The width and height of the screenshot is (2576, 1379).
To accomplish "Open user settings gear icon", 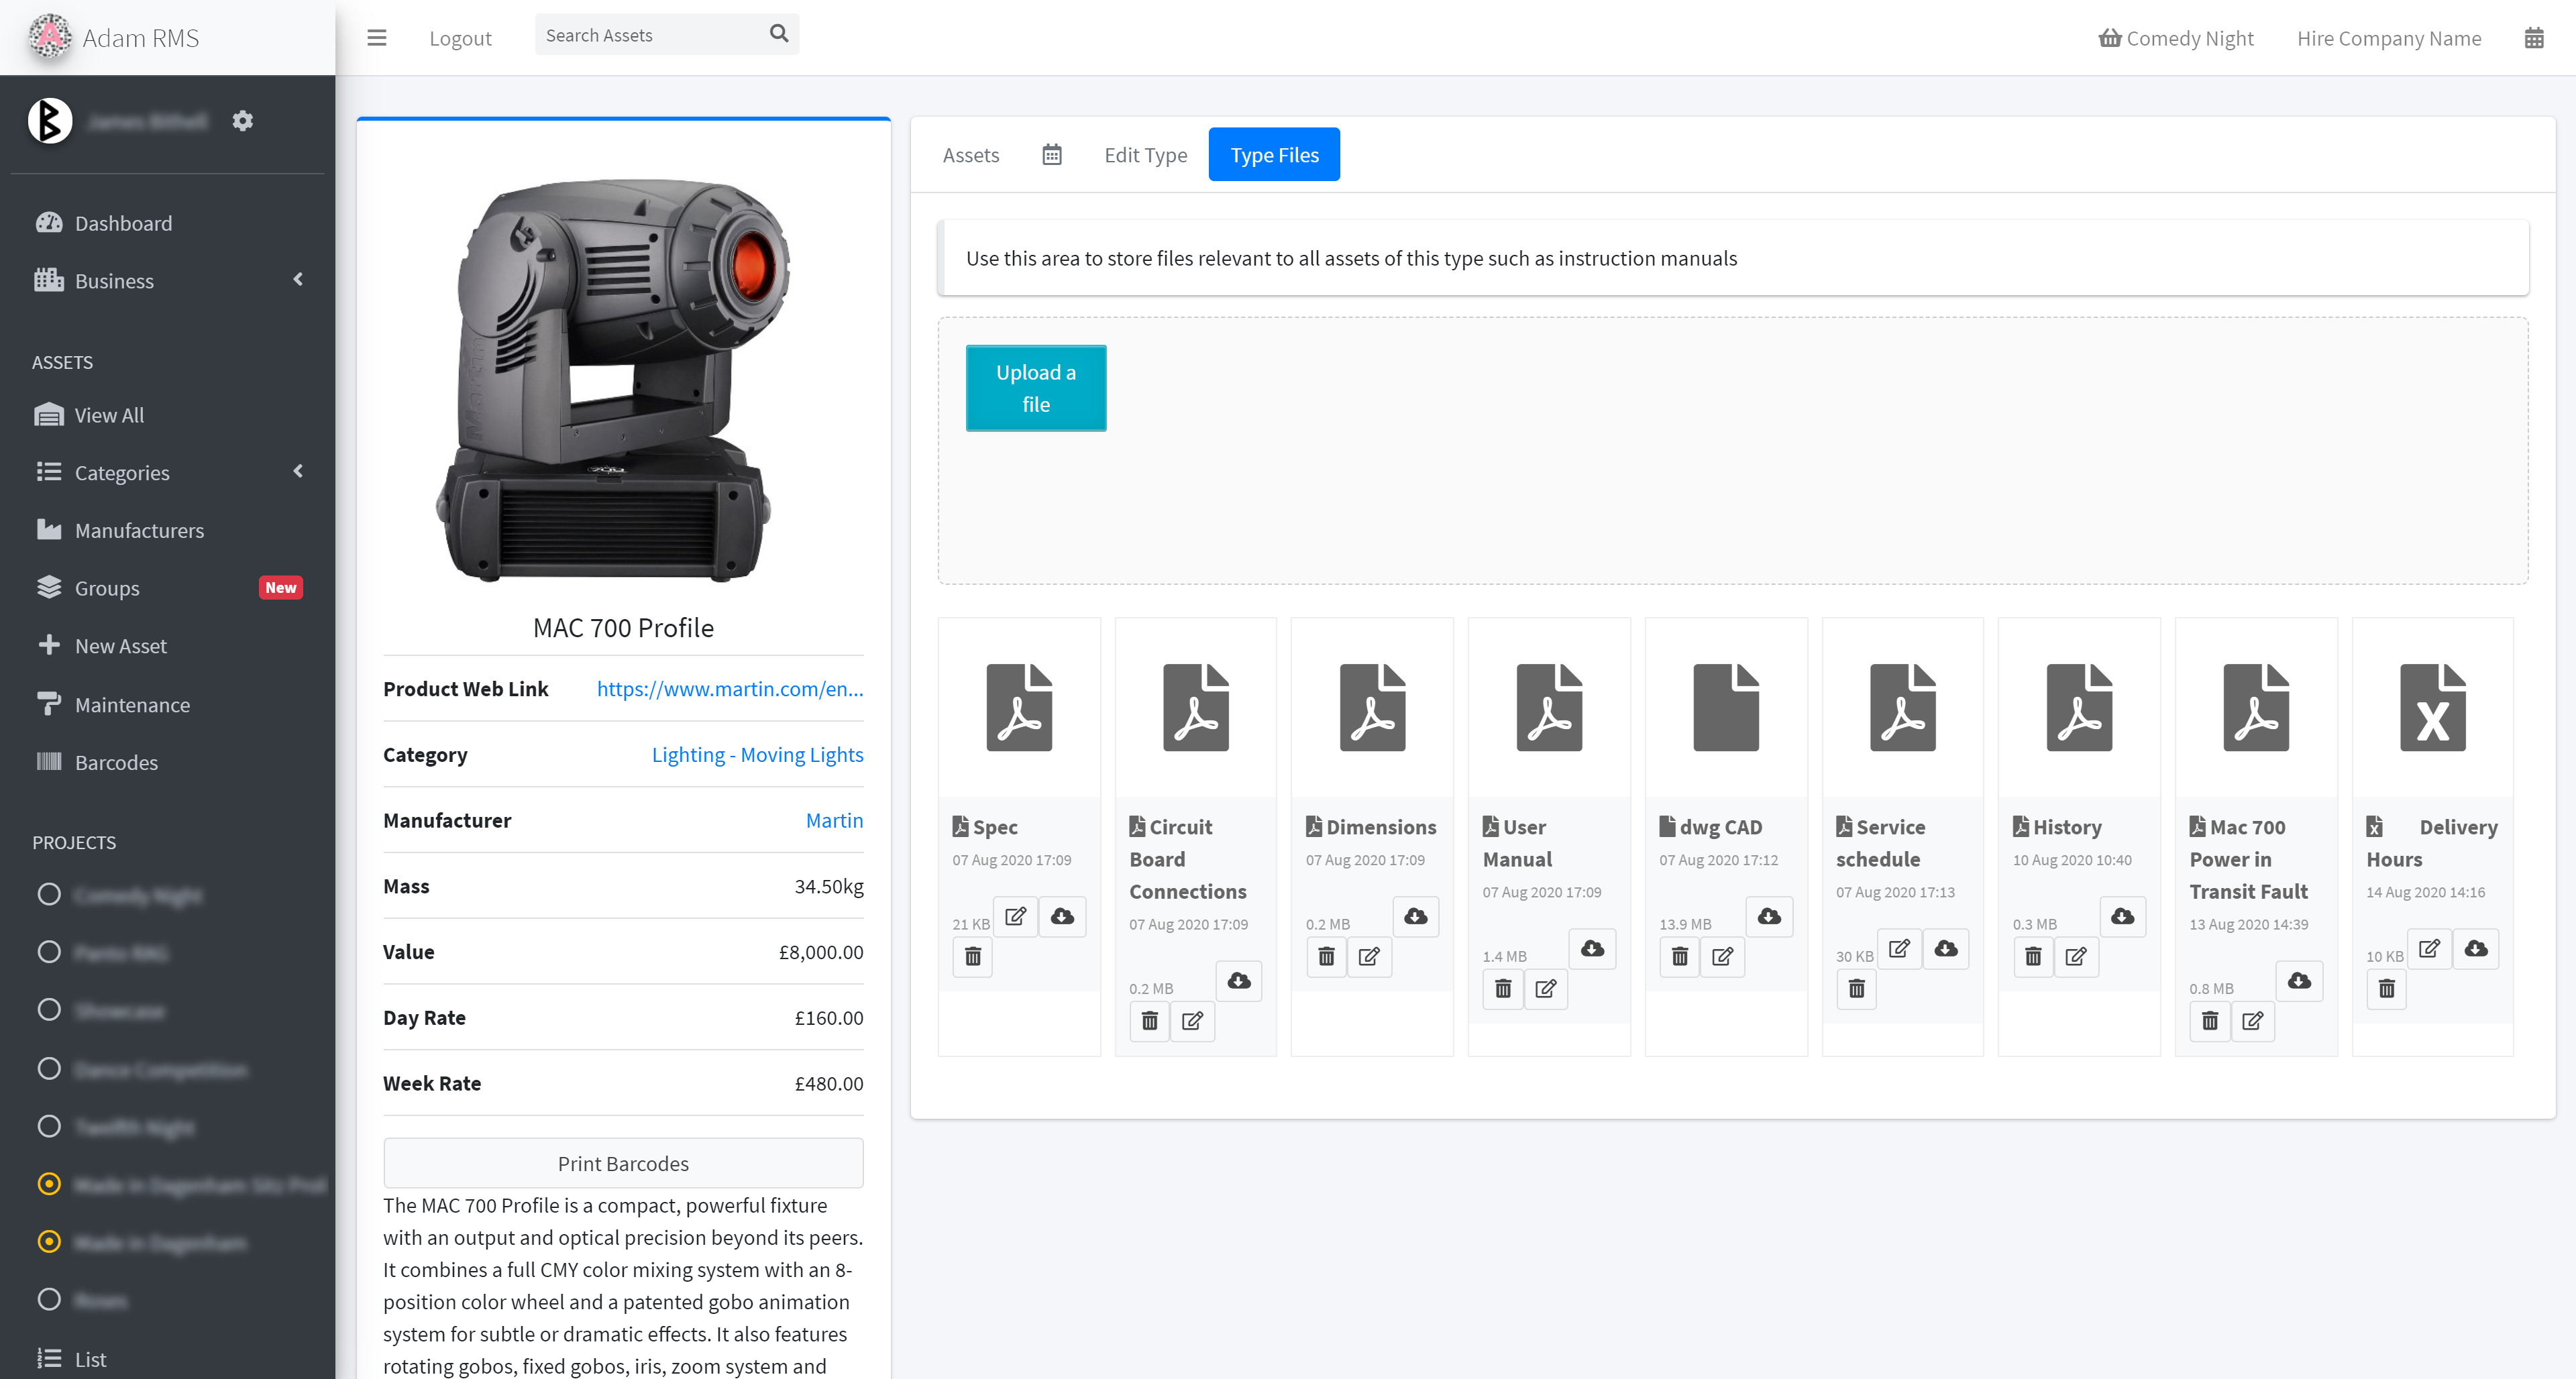I will pos(242,121).
